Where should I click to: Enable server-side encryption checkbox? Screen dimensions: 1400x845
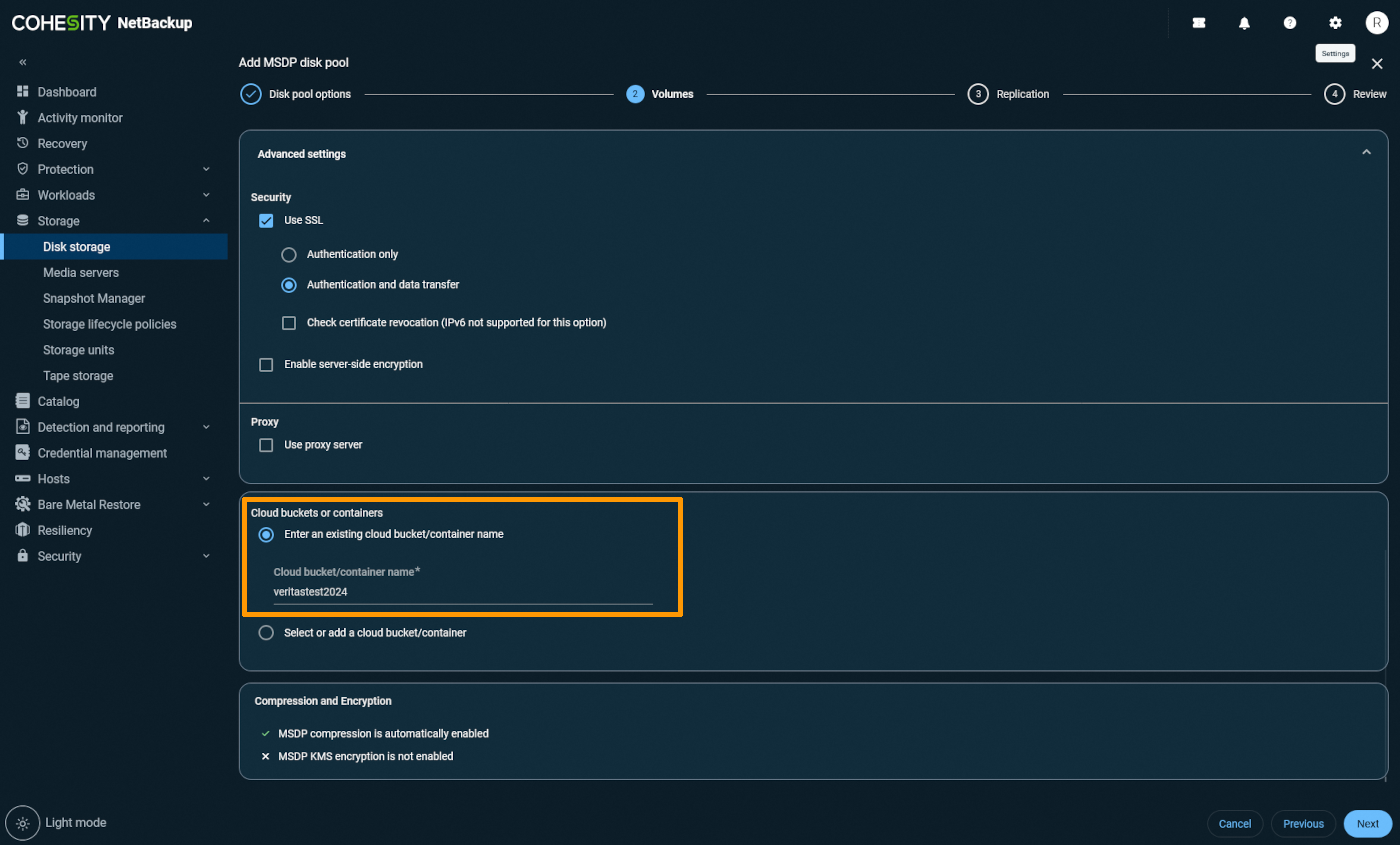[266, 365]
